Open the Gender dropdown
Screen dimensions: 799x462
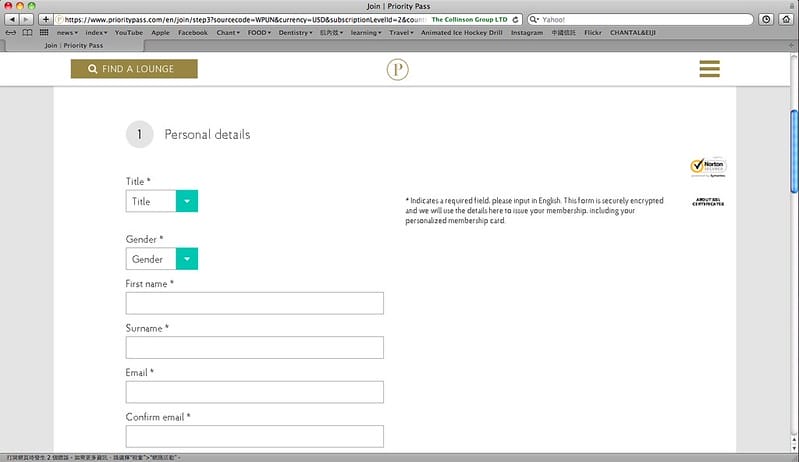pos(162,259)
